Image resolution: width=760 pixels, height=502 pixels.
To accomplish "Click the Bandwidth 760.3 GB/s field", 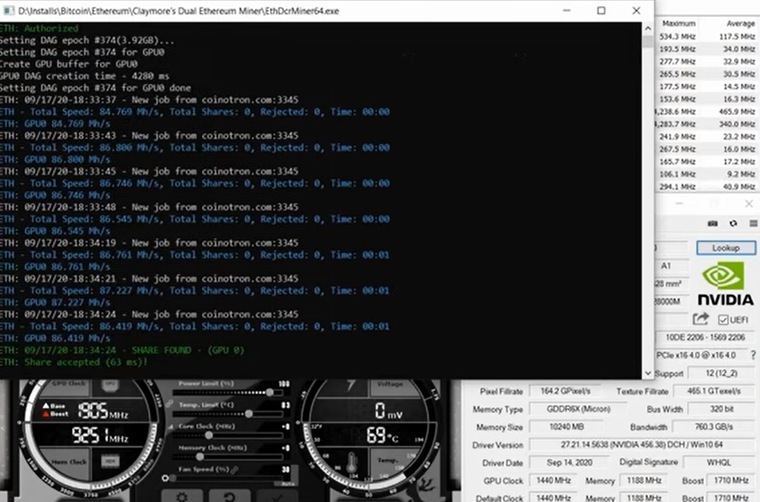I will click(x=714, y=427).
